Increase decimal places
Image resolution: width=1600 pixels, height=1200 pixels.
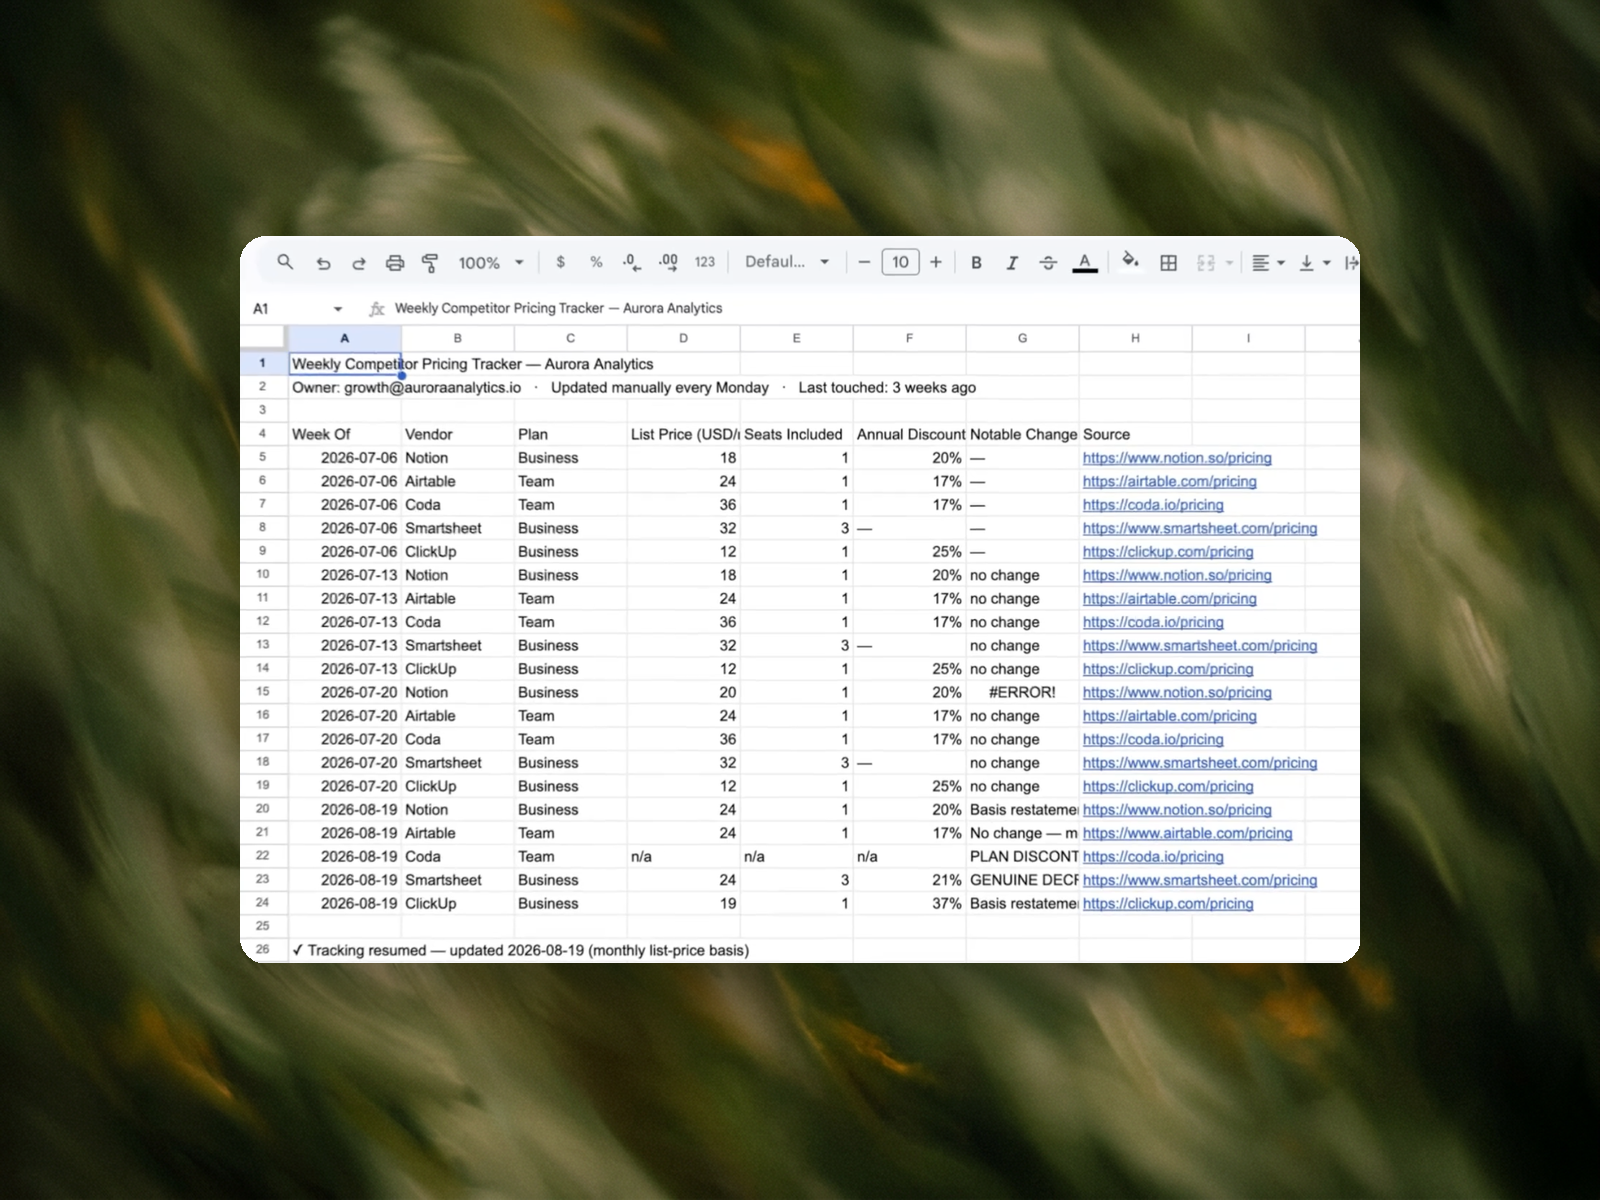click(668, 262)
